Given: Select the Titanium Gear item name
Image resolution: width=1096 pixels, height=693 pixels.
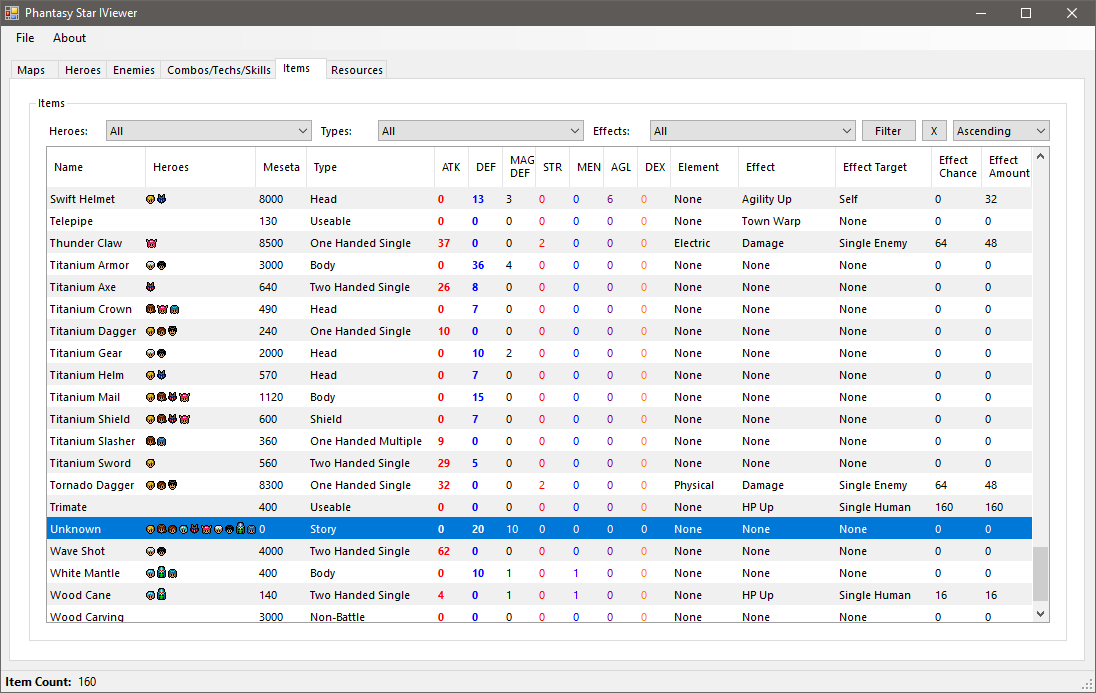Looking at the screenshot, I should [86, 354].
